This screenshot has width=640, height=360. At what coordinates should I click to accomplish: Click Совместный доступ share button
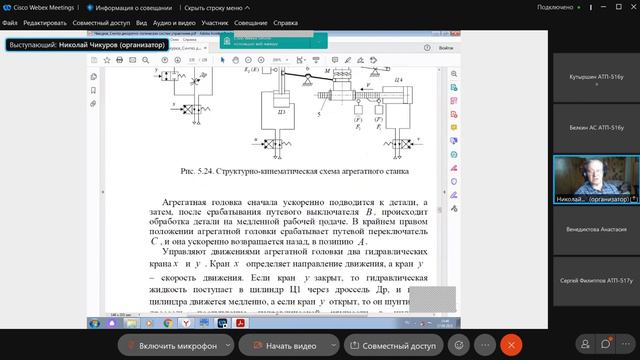(x=393, y=346)
